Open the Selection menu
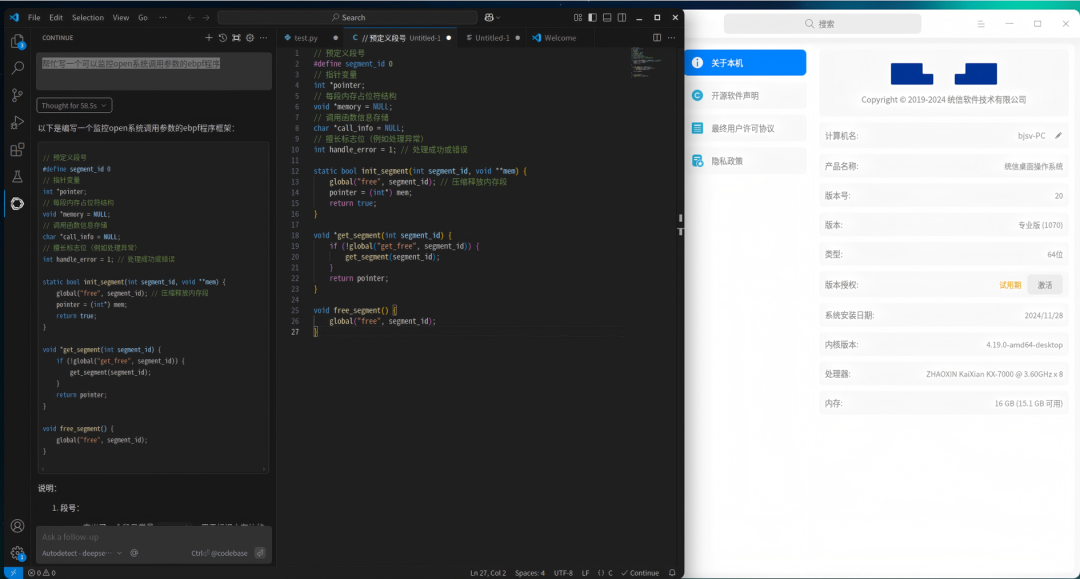The height and width of the screenshot is (579, 1080). (x=87, y=18)
